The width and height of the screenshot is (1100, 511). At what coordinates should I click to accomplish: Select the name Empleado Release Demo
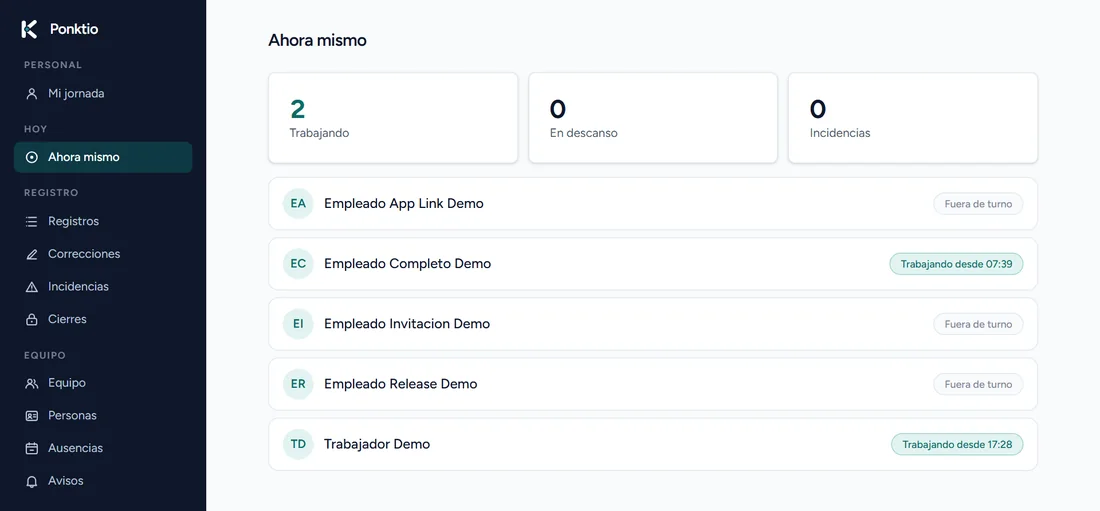pyautogui.click(x=401, y=384)
